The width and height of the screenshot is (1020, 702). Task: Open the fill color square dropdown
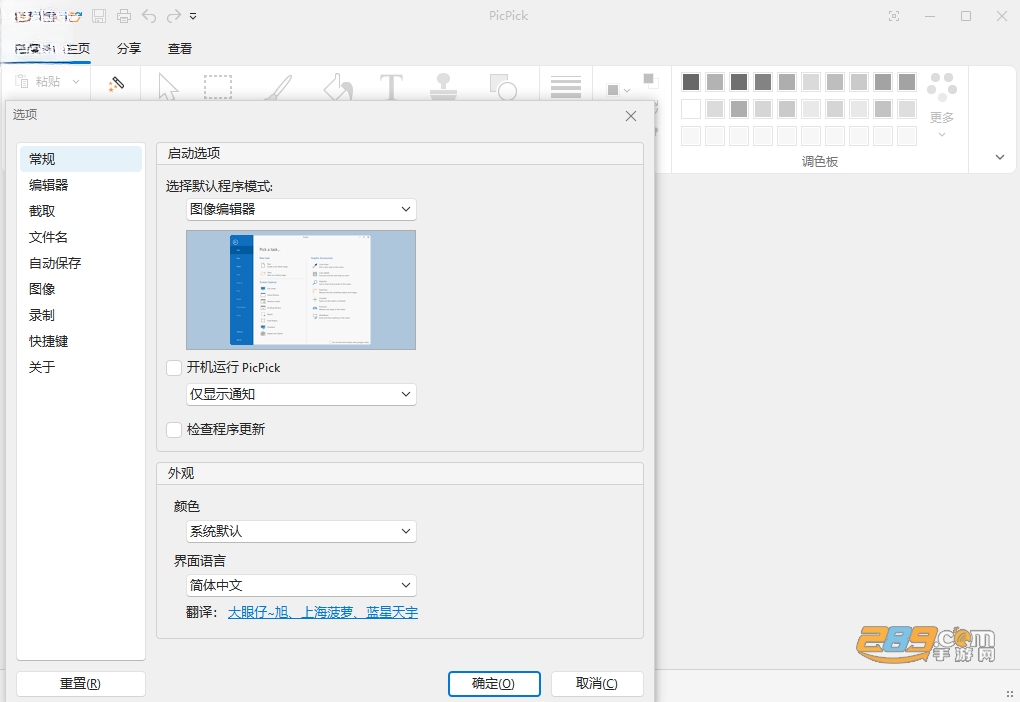tap(618, 90)
